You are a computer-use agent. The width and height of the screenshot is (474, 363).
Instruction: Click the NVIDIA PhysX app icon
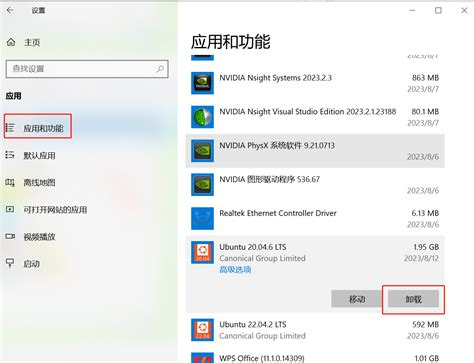[x=202, y=151]
